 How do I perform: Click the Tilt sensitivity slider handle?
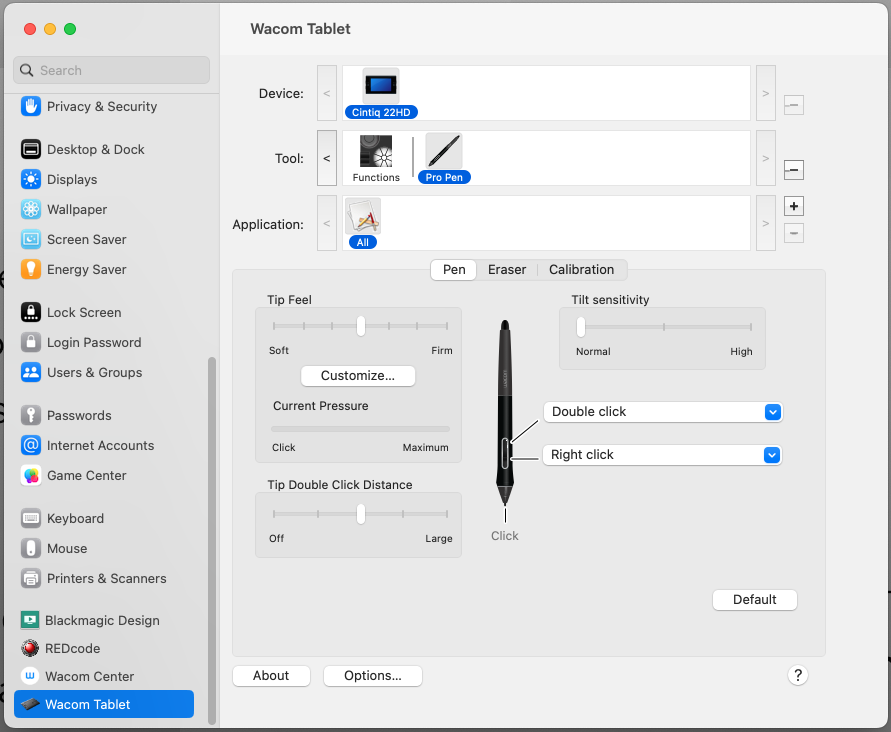pos(581,327)
